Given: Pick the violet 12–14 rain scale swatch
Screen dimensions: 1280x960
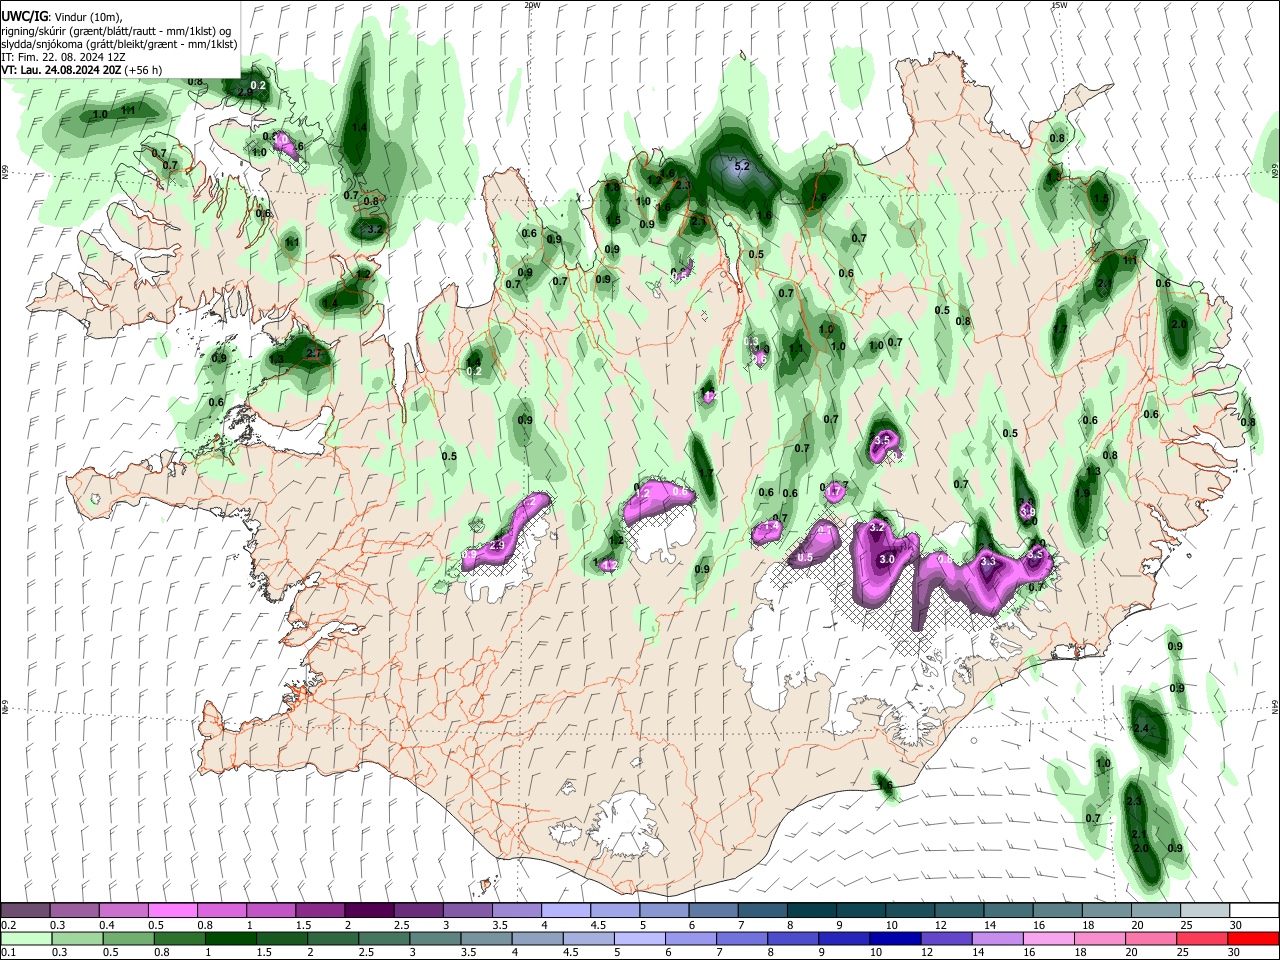Looking at the screenshot, I should (948, 939).
